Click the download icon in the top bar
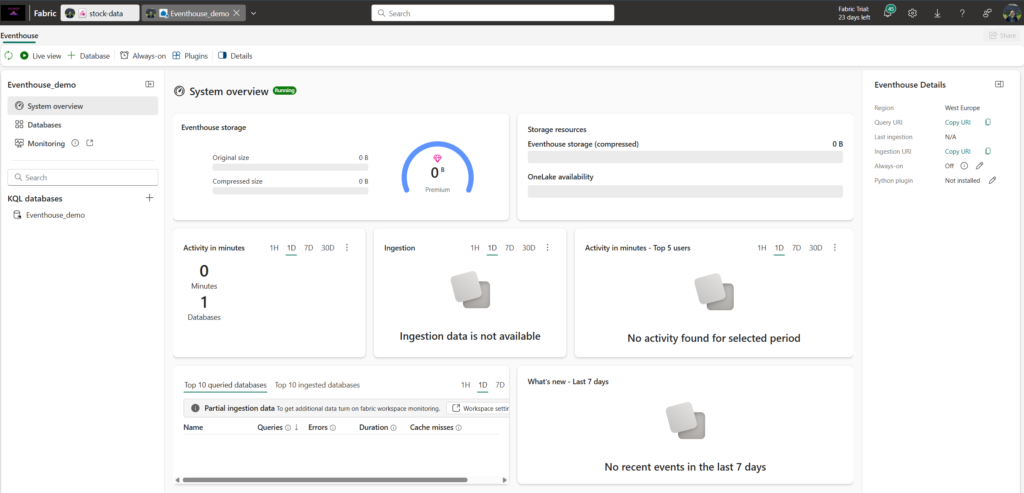 coord(937,13)
